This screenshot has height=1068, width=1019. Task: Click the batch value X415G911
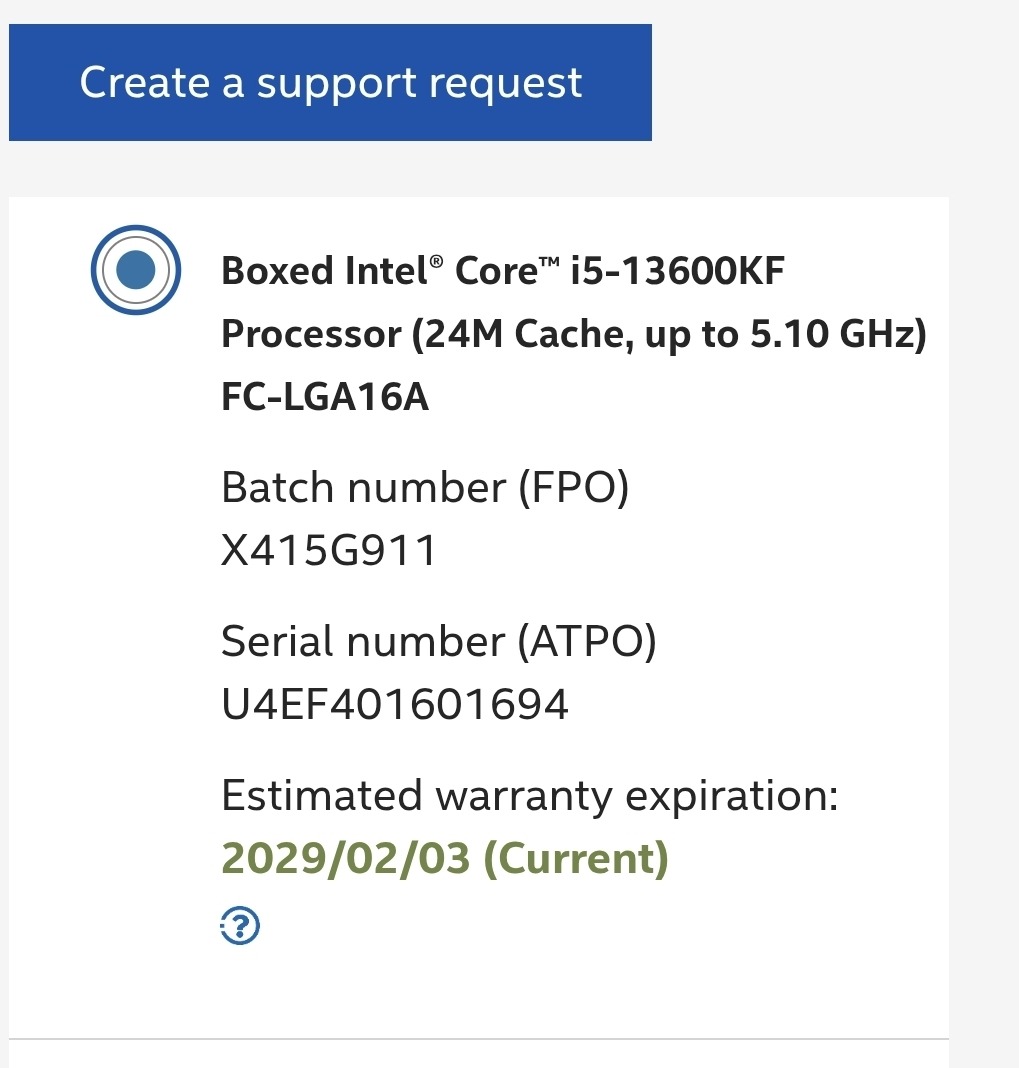pyautogui.click(x=329, y=551)
